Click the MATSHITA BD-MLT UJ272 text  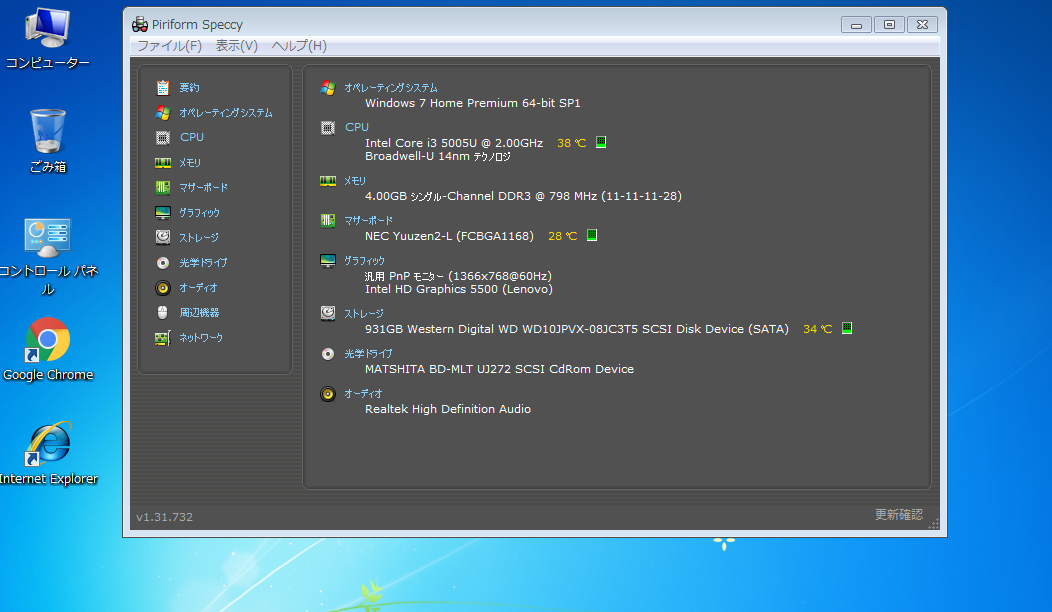click(499, 369)
